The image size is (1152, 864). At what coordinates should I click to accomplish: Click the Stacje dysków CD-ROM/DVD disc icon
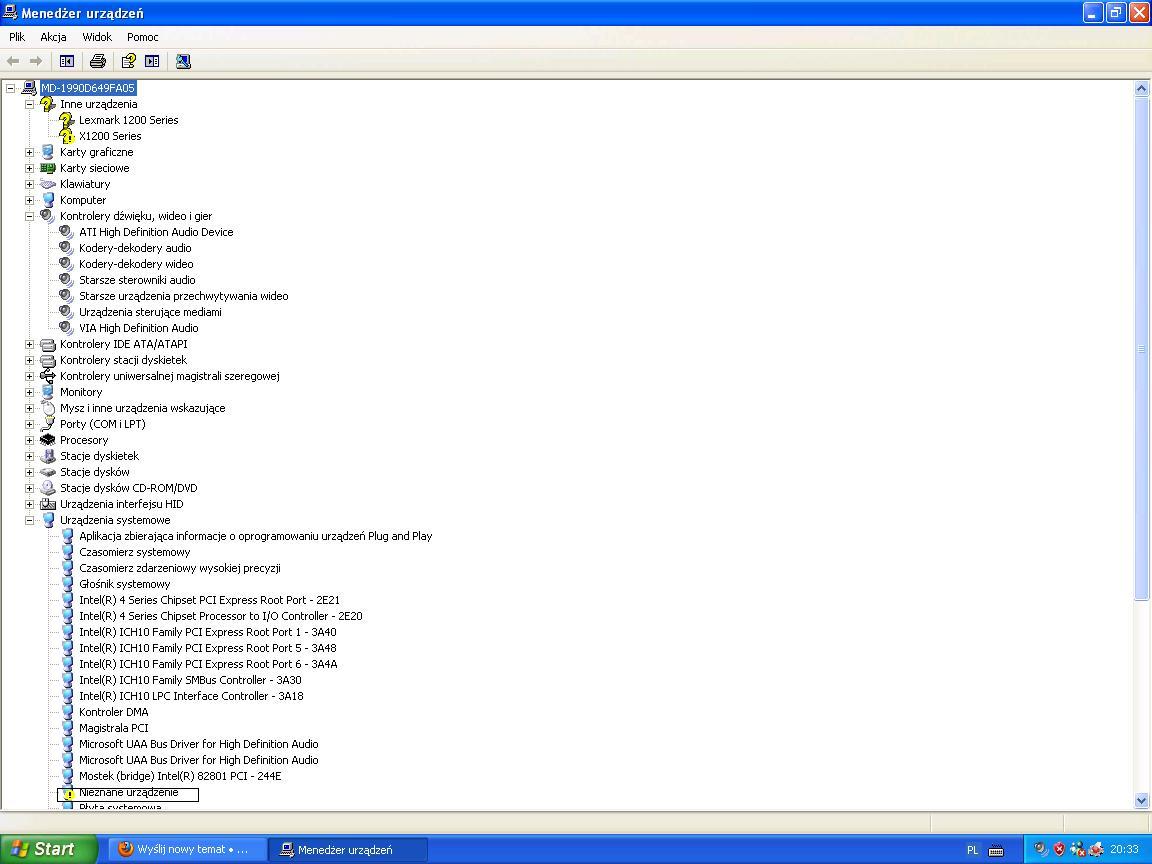(x=48, y=488)
